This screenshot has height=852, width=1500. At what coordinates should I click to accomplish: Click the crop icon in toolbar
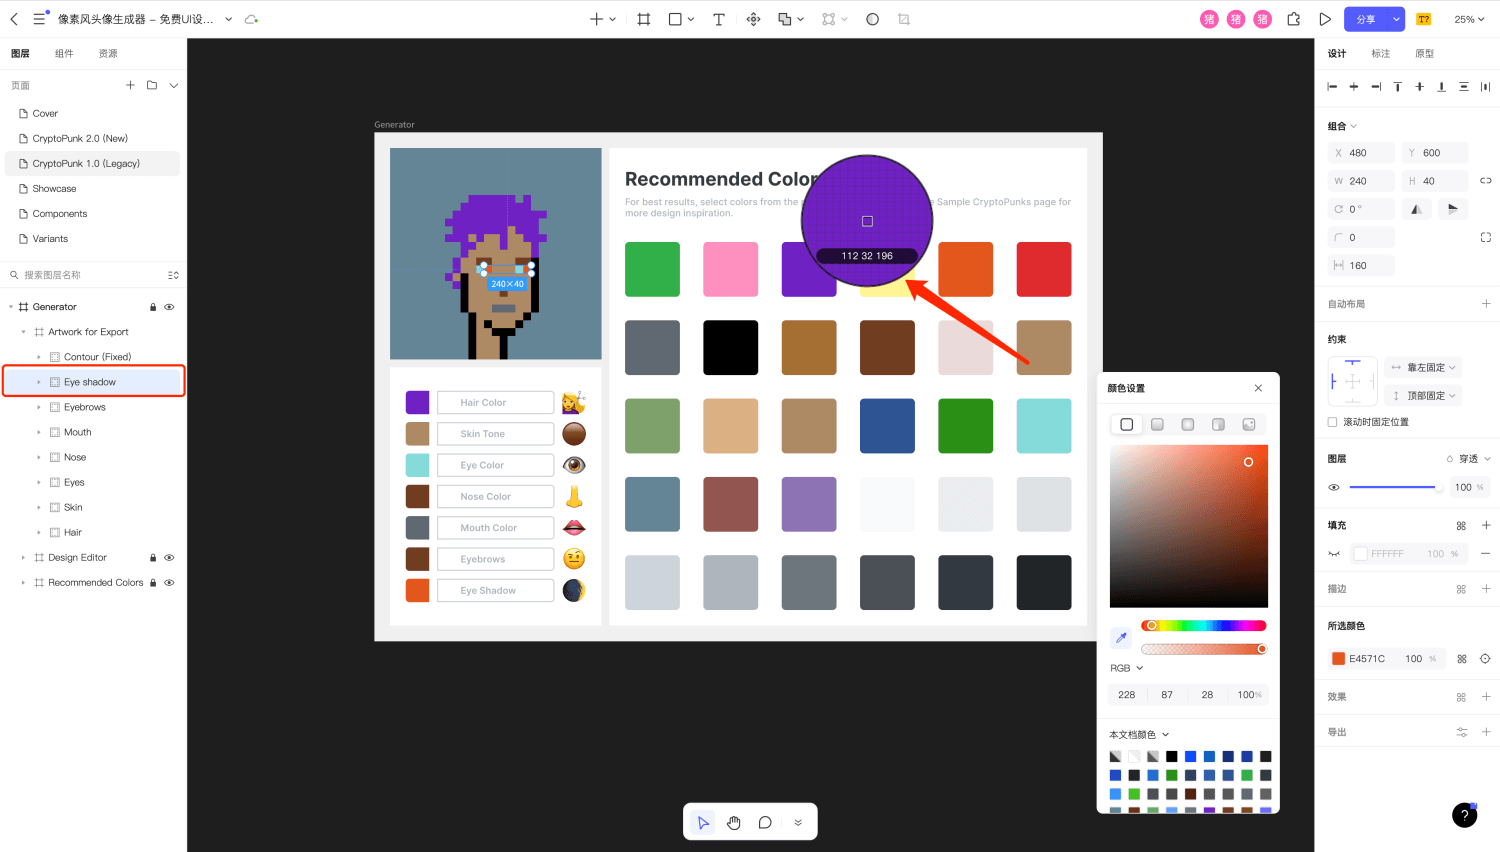point(904,19)
